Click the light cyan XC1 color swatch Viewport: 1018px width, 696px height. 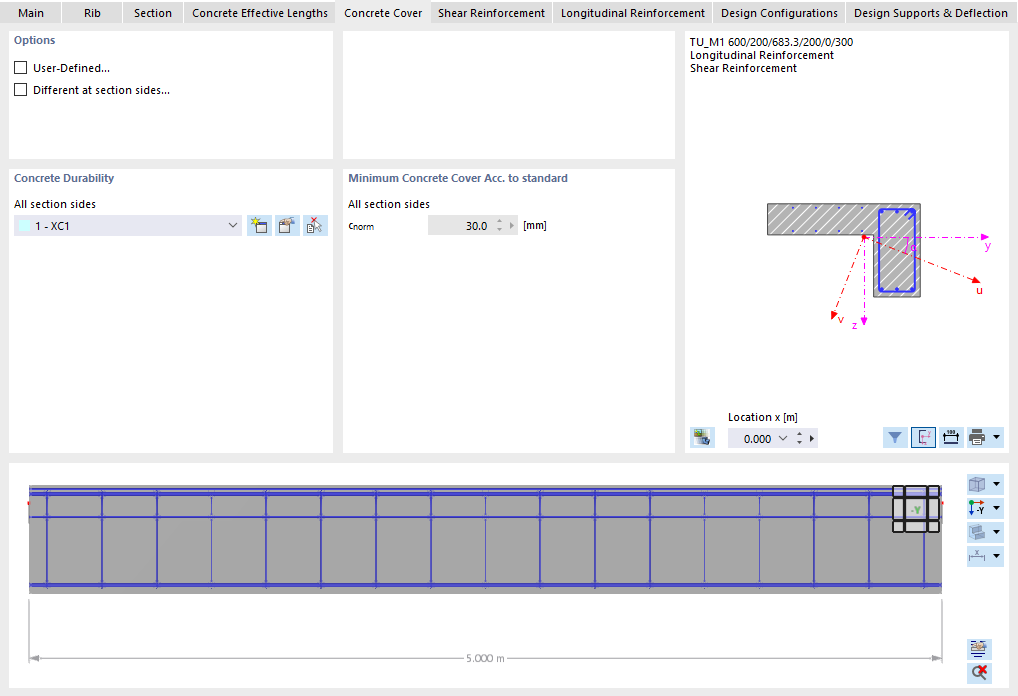pos(25,226)
